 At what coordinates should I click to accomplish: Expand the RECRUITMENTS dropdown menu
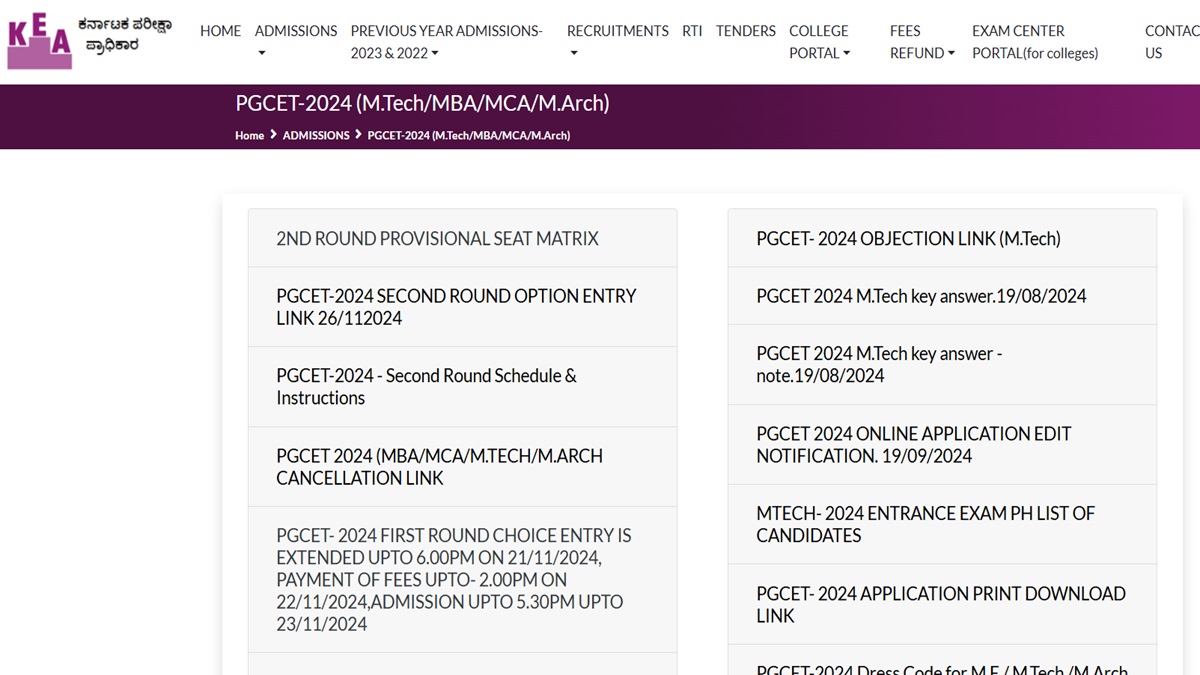(x=617, y=41)
